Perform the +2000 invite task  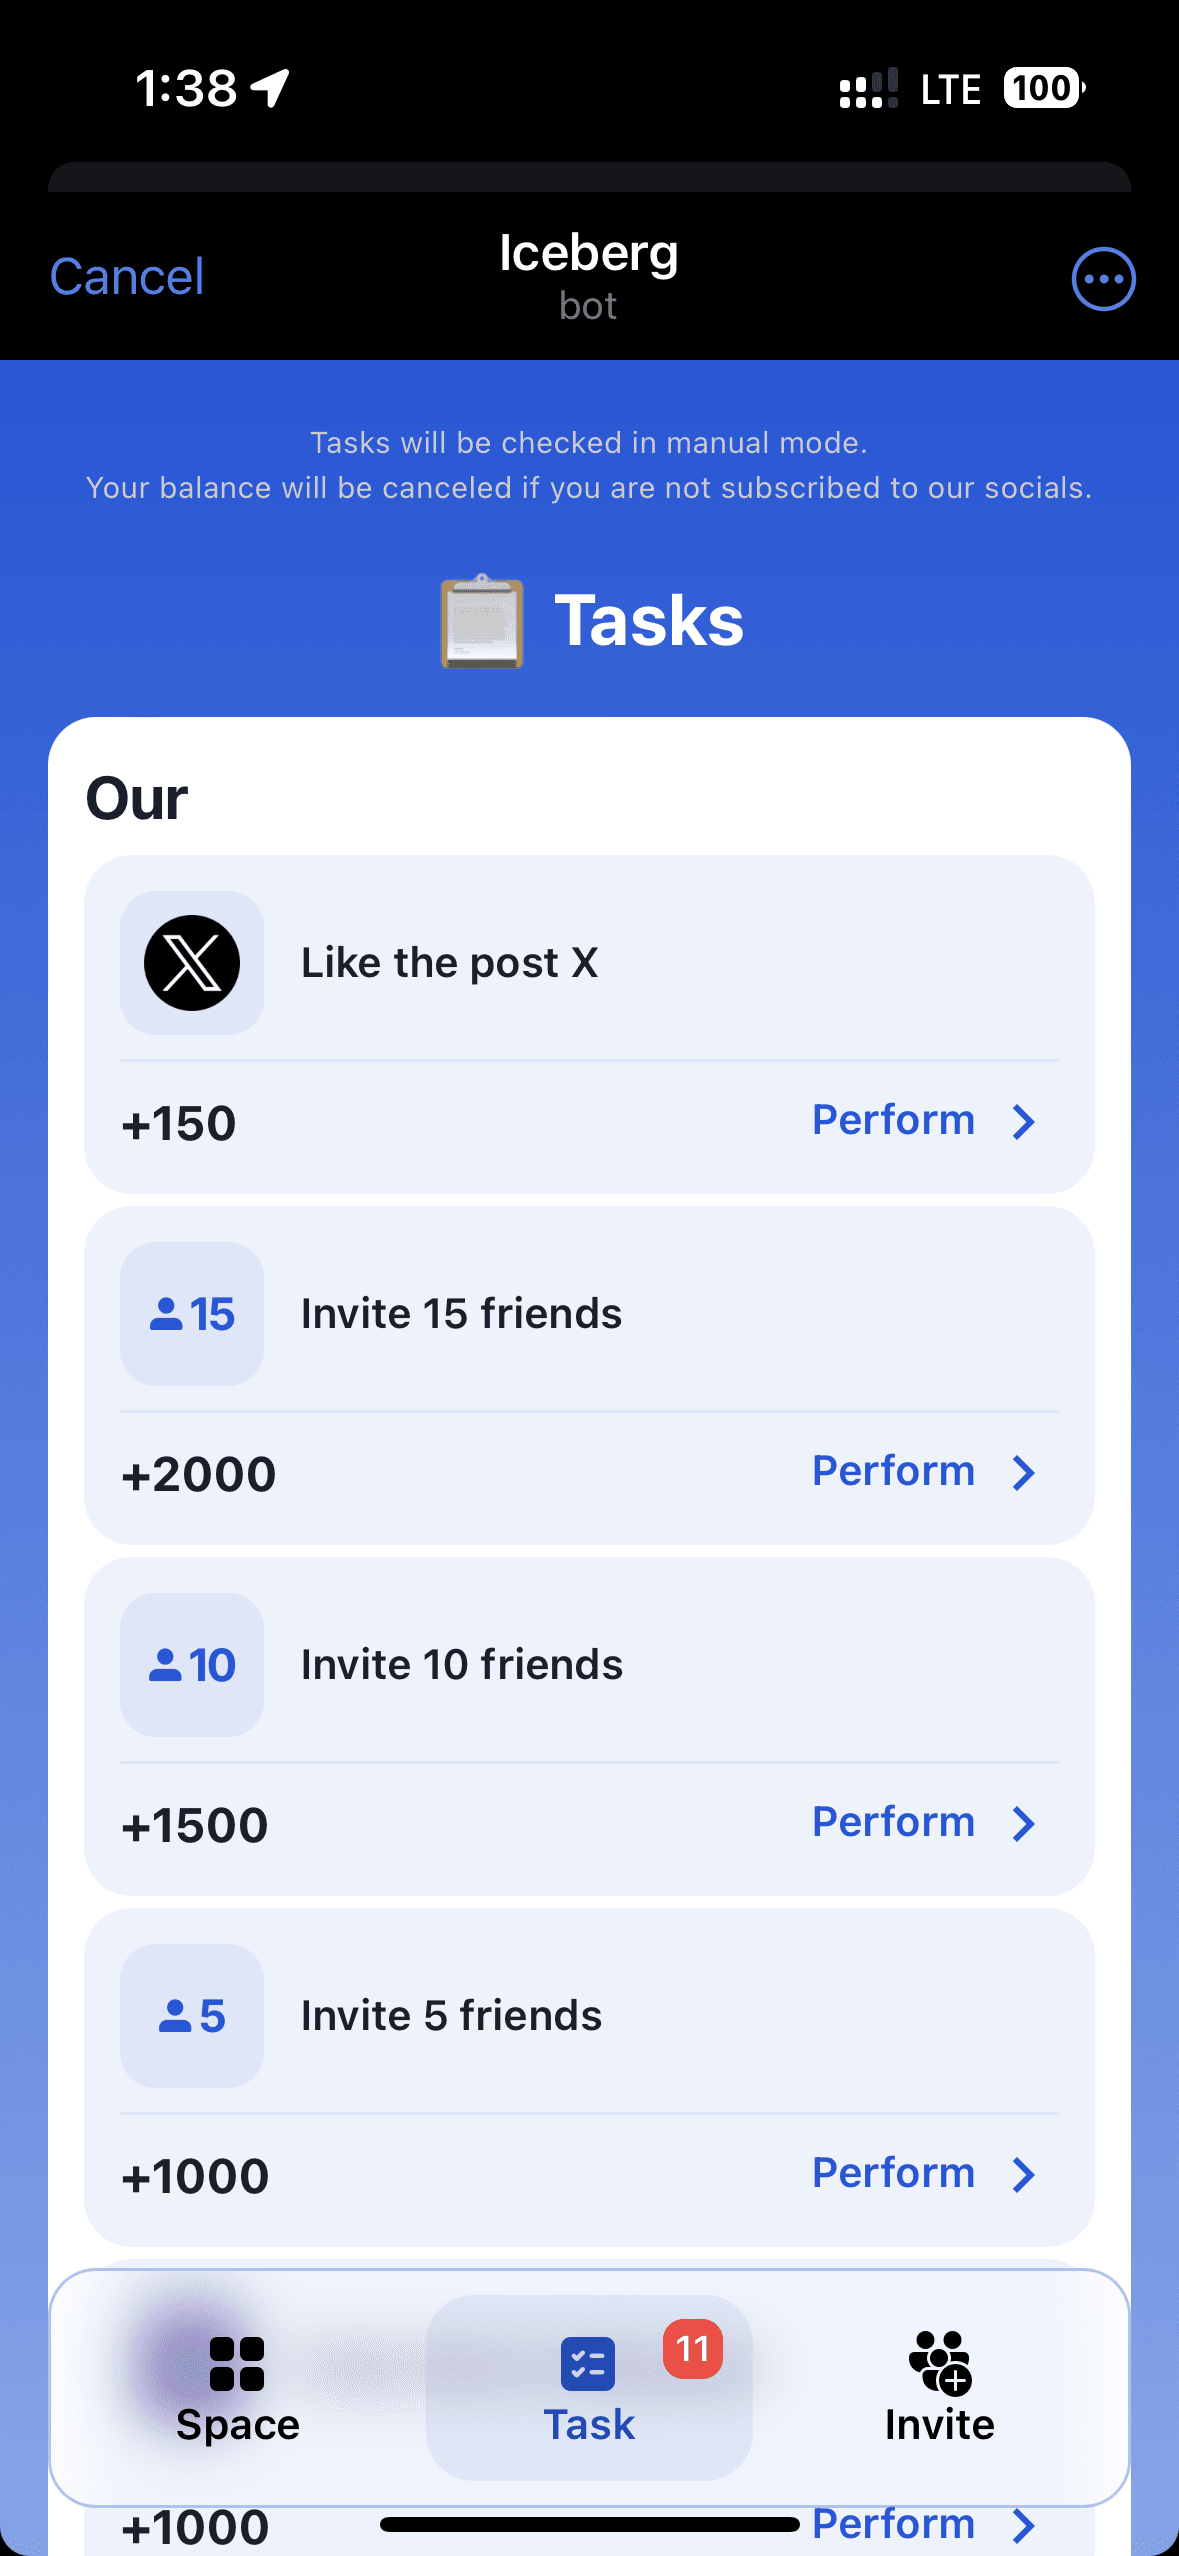[893, 1471]
